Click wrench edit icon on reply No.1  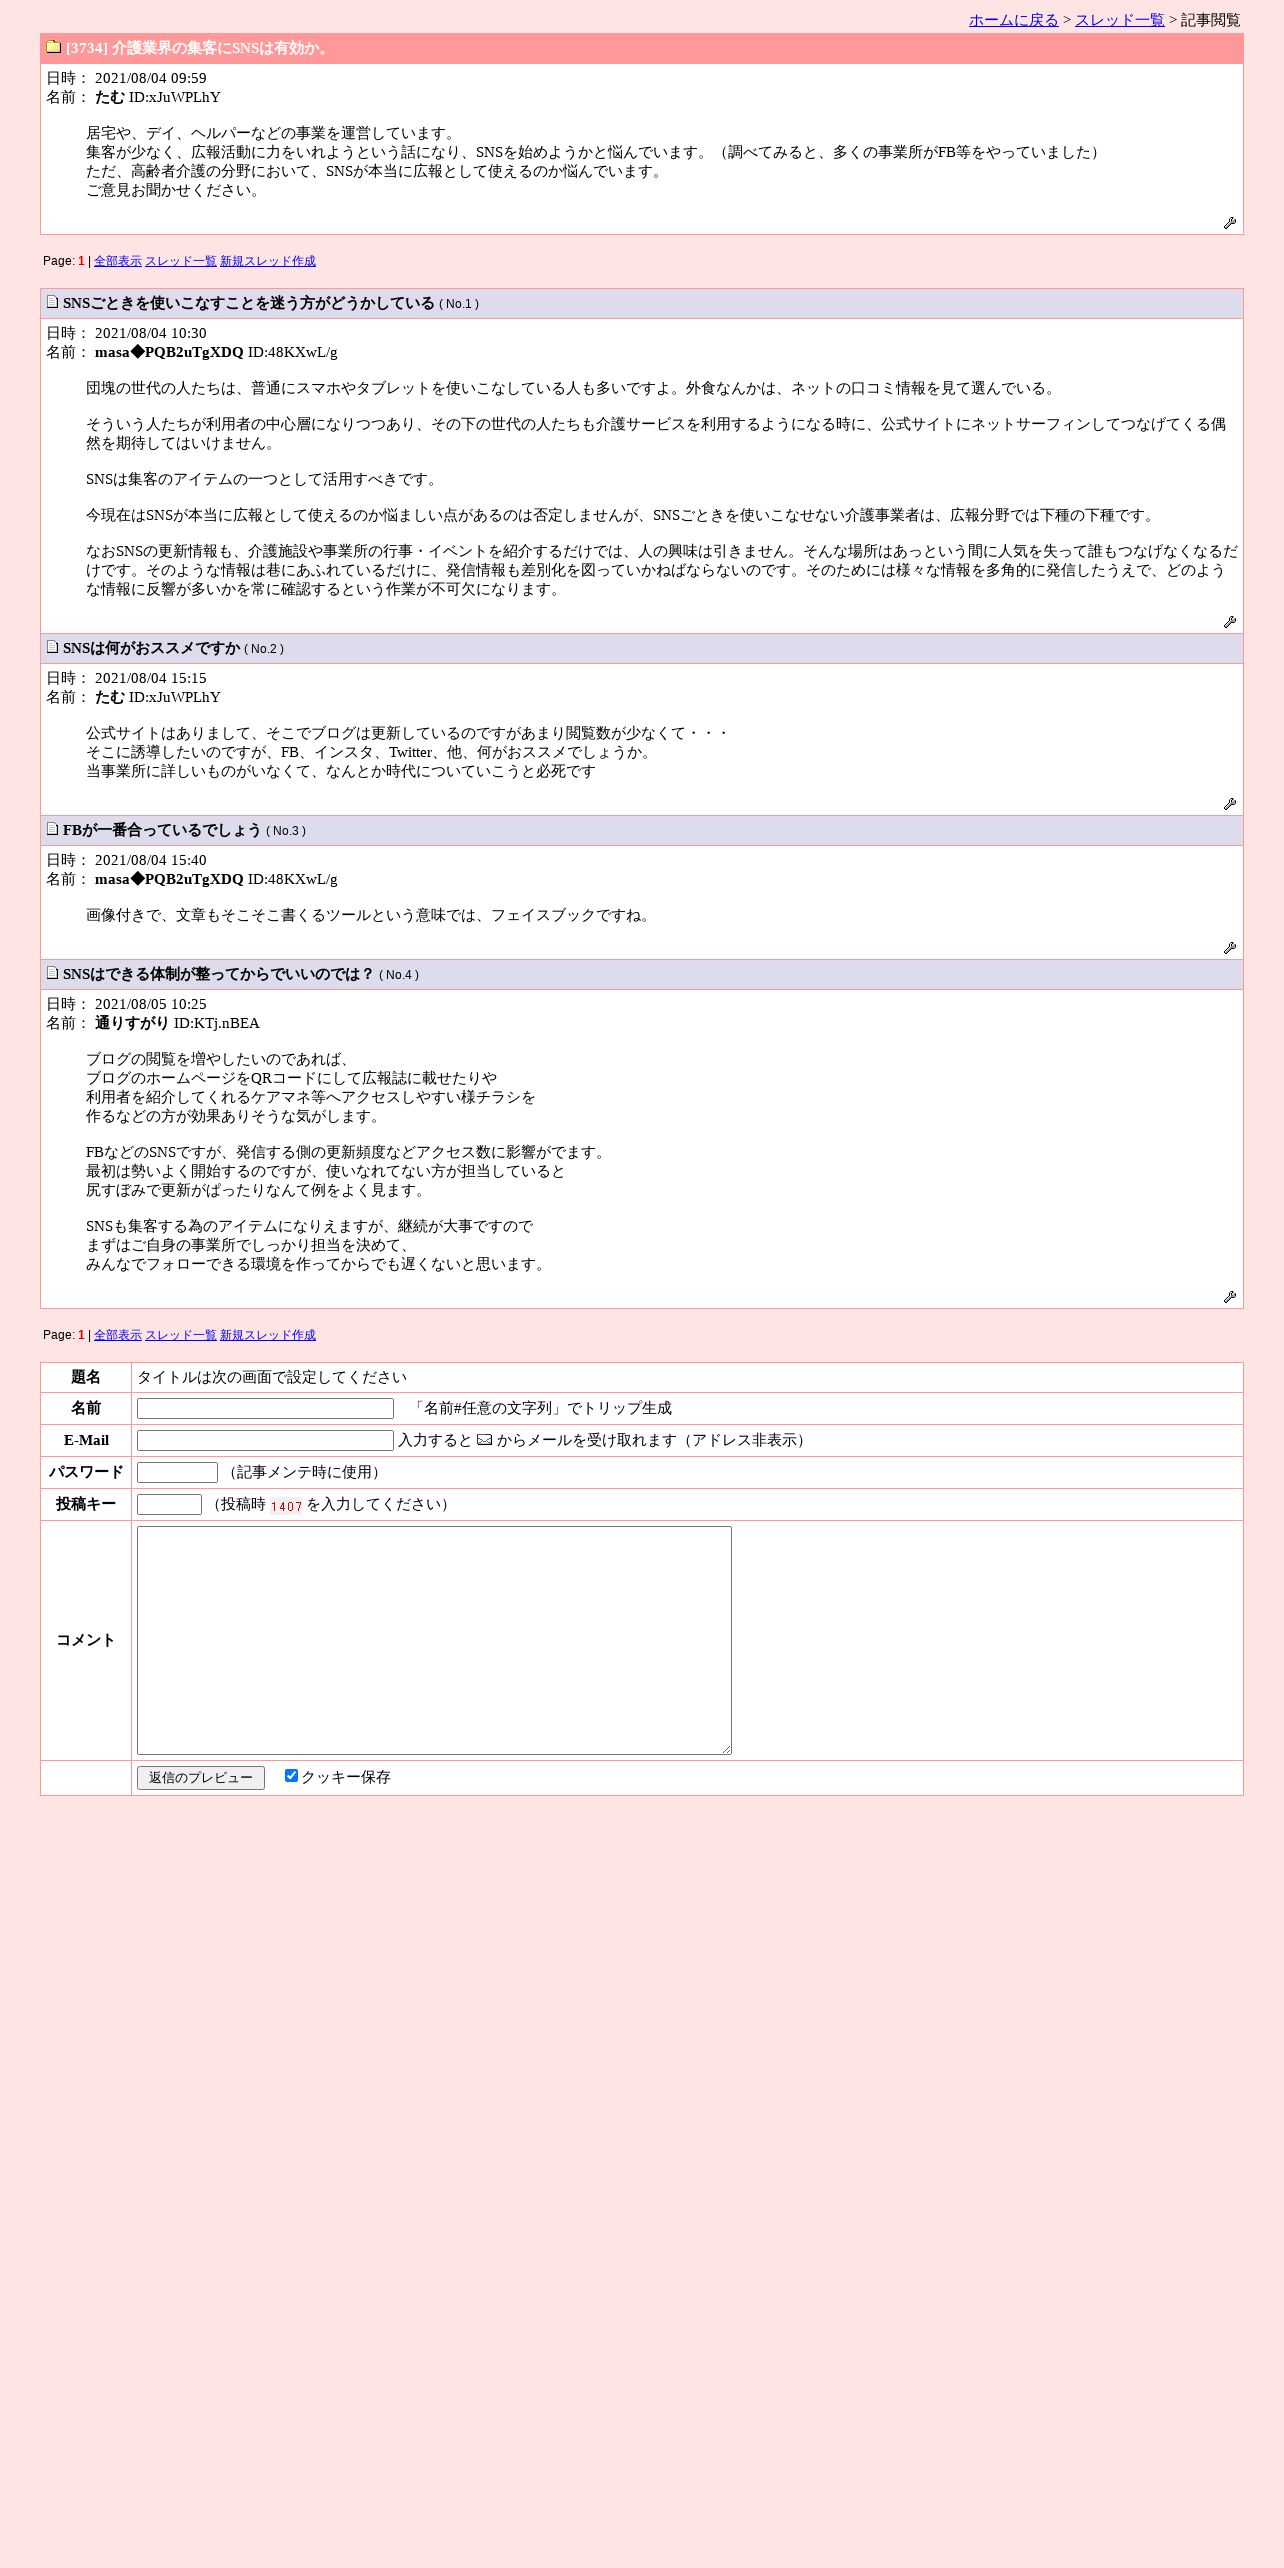(x=1230, y=622)
